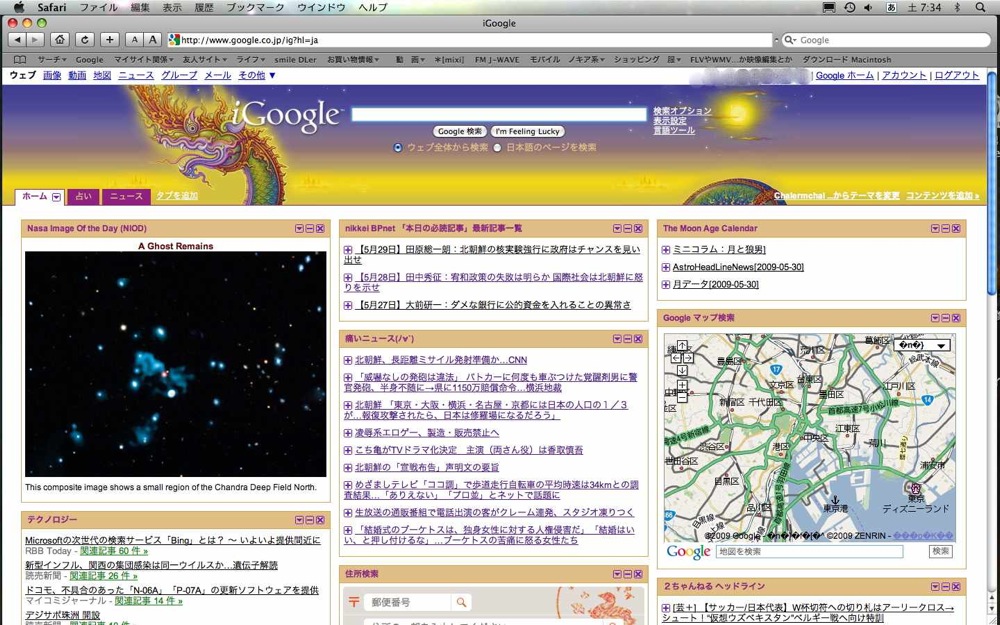Viewport: 1000px width, 625px height.
Task: Open the サーチ bookmarks folder
Action: 51,59
